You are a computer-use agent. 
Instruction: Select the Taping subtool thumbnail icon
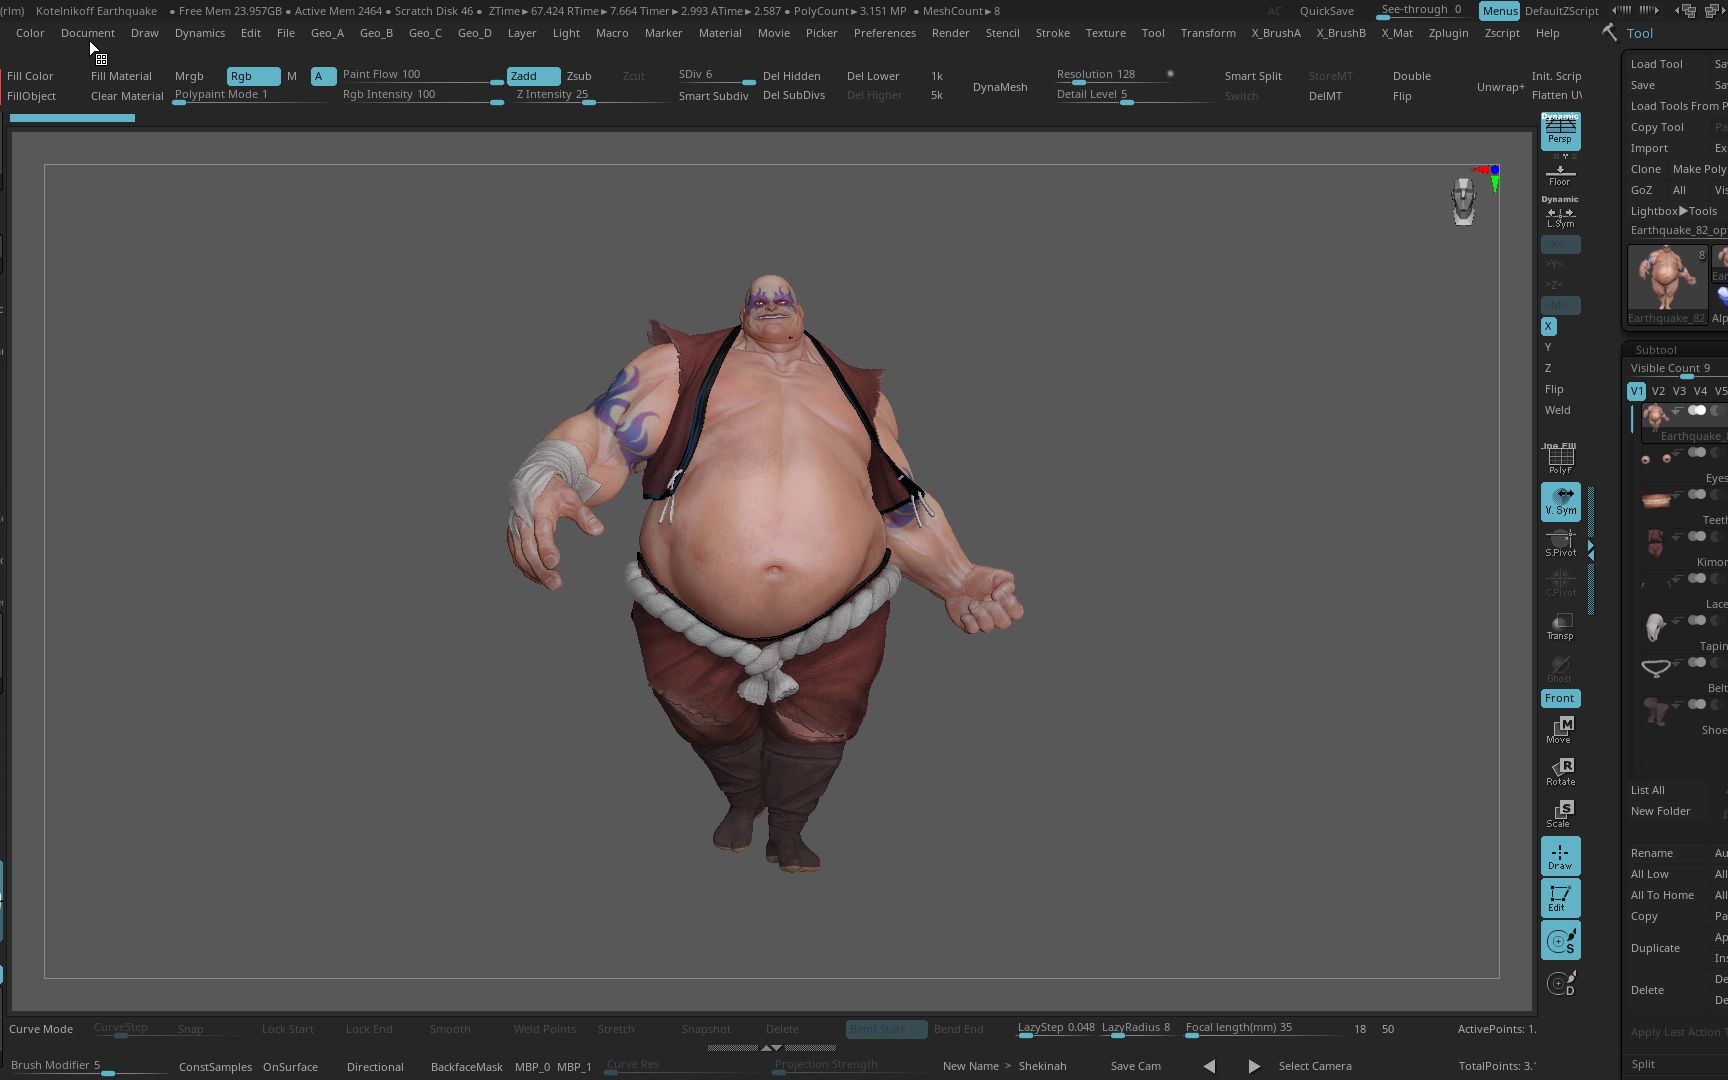[1656, 627]
